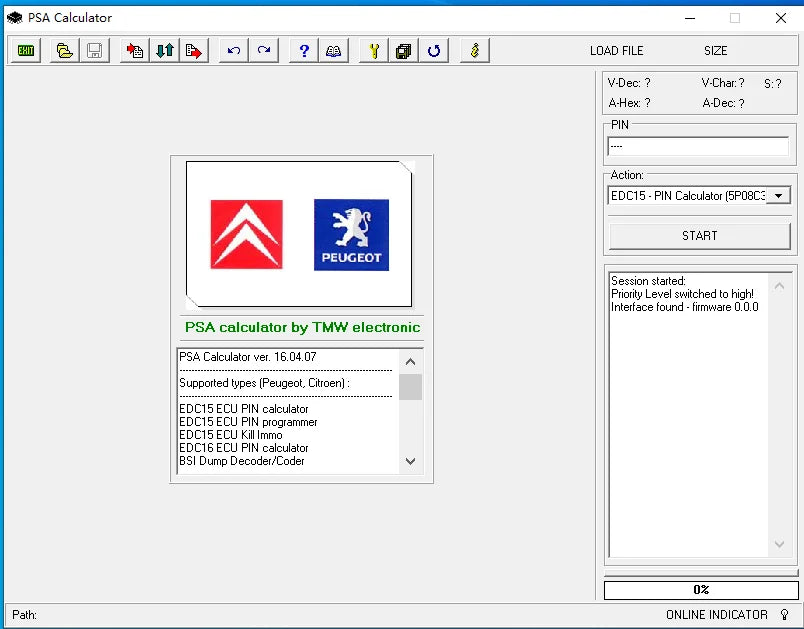Click the green up-down arrows transfer icon

pos(165,51)
